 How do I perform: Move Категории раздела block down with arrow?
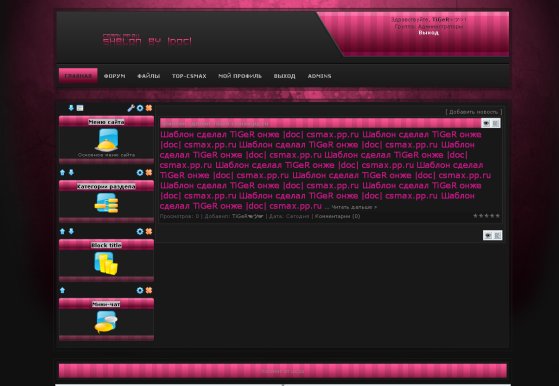(x=71, y=173)
